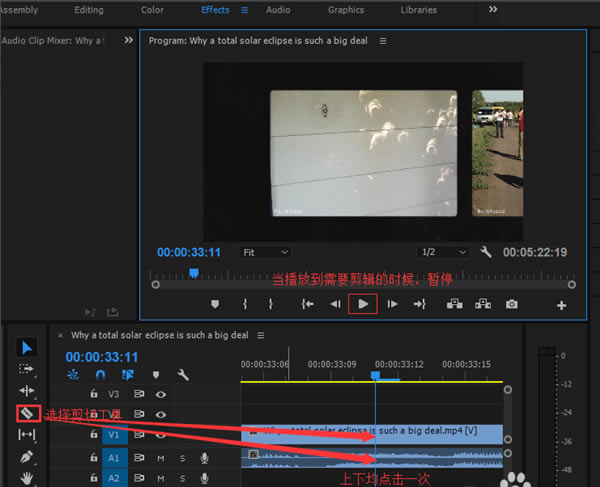Select the Selection arrow tool
Image resolution: width=600 pixels, height=487 pixels.
click(x=27, y=347)
